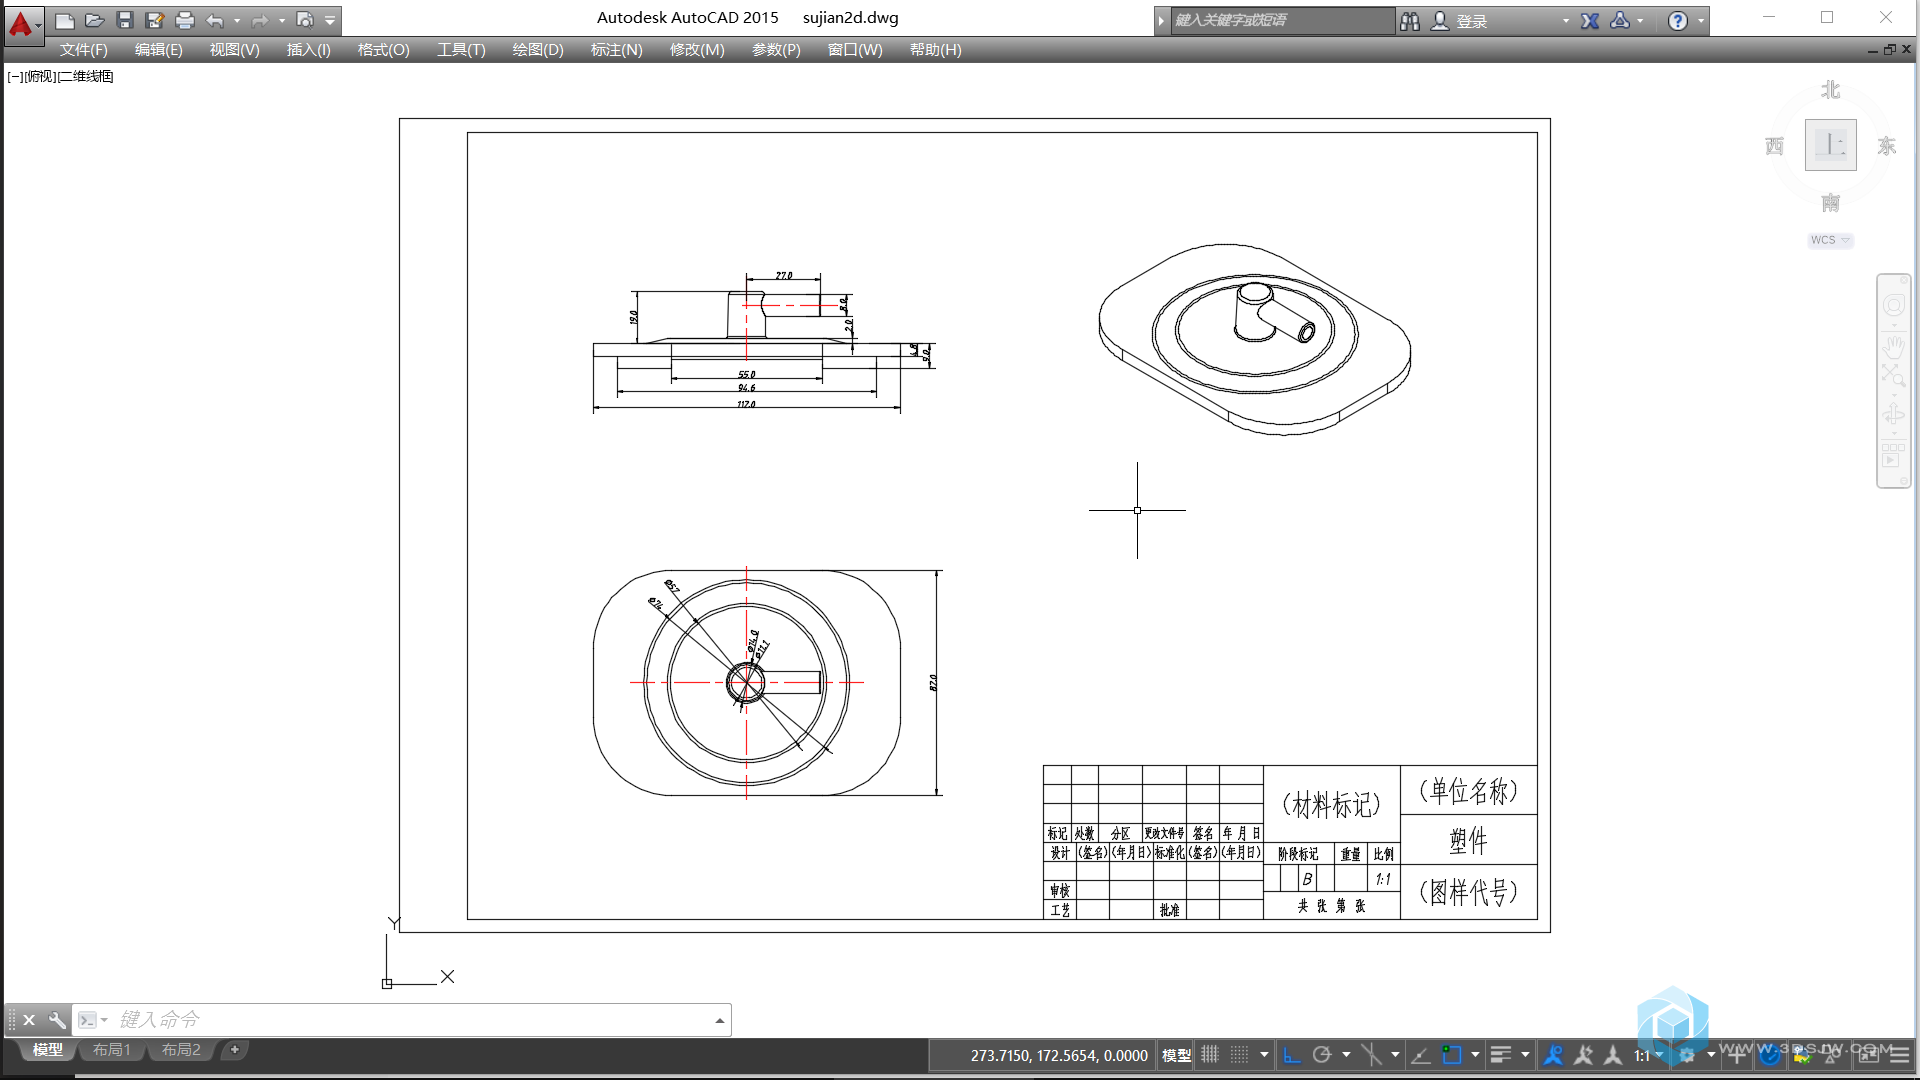The width and height of the screenshot is (1920, 1080).
Task: Open the redo history dropdown arrow
Action: point(282,20)
